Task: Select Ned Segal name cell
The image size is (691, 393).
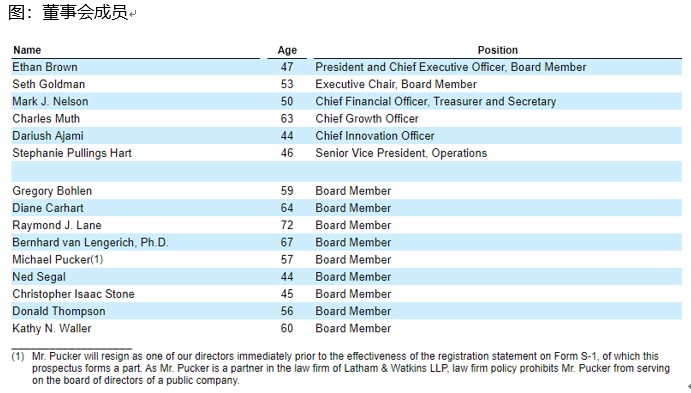Action: point(39,277)
